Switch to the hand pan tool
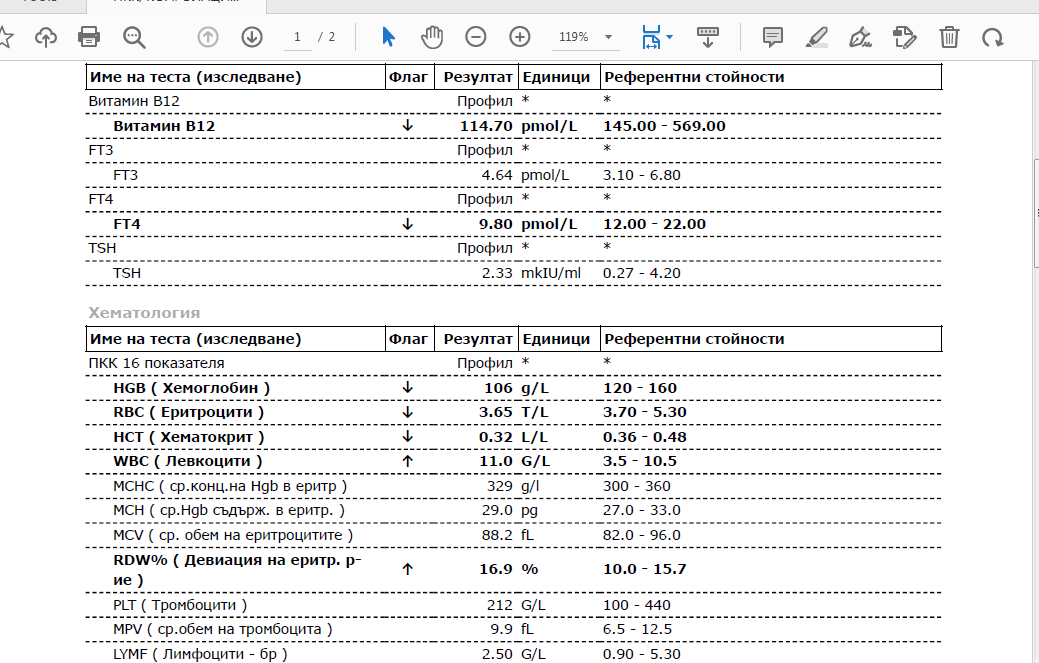The width and height of the screenshot is (1039, 663). pyautogui.click(x=432, y=37)
